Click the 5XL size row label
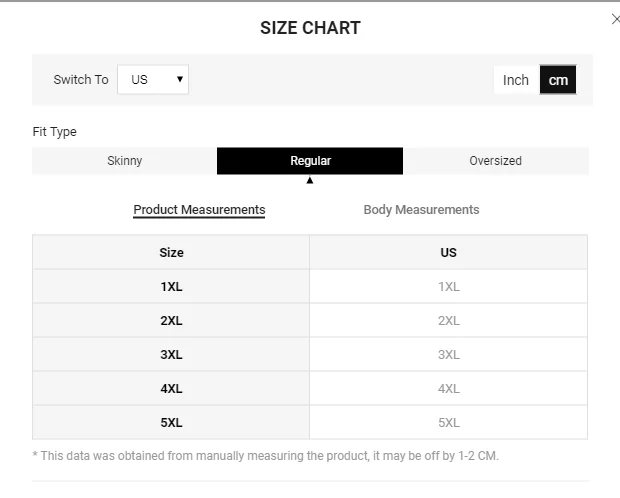Image resolution: width=620 pixels, height=498 pixels. (171, 423)
